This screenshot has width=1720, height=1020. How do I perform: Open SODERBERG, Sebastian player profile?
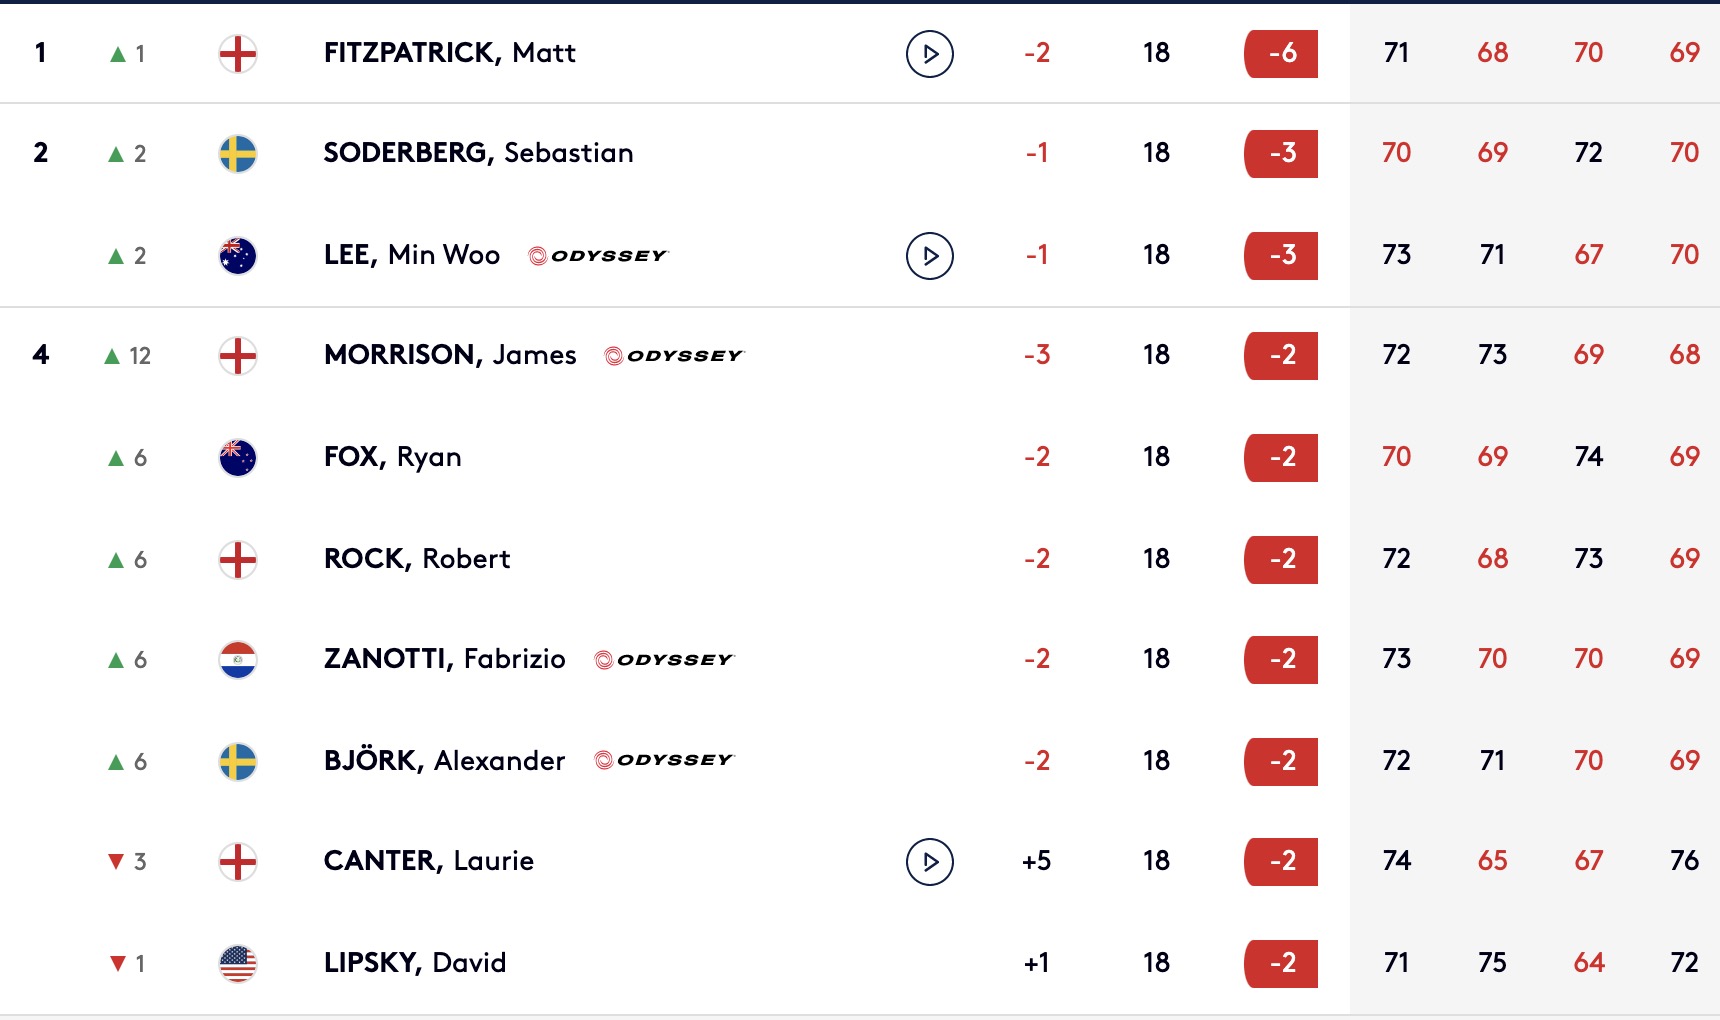[x=478, y=153]
